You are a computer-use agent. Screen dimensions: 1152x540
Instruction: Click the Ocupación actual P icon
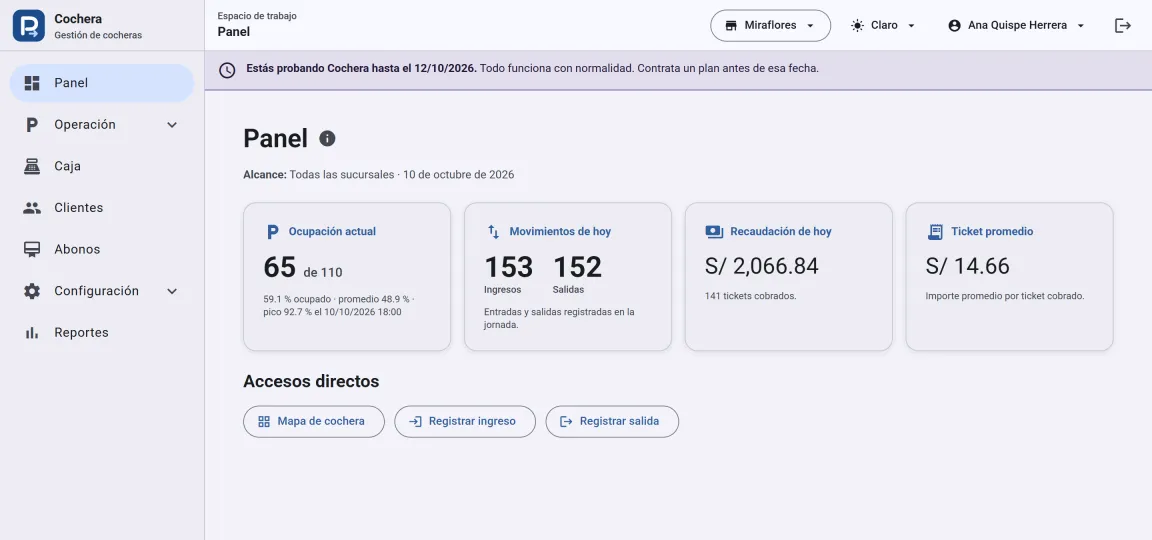273,231
